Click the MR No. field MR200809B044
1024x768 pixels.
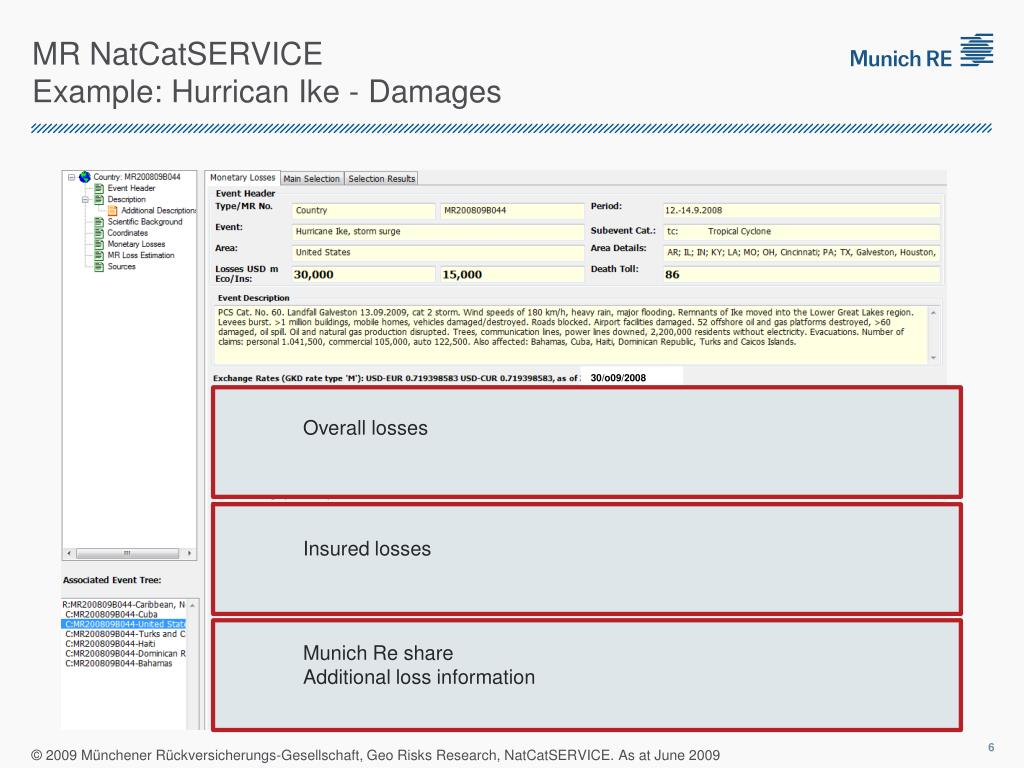[511, 210]
